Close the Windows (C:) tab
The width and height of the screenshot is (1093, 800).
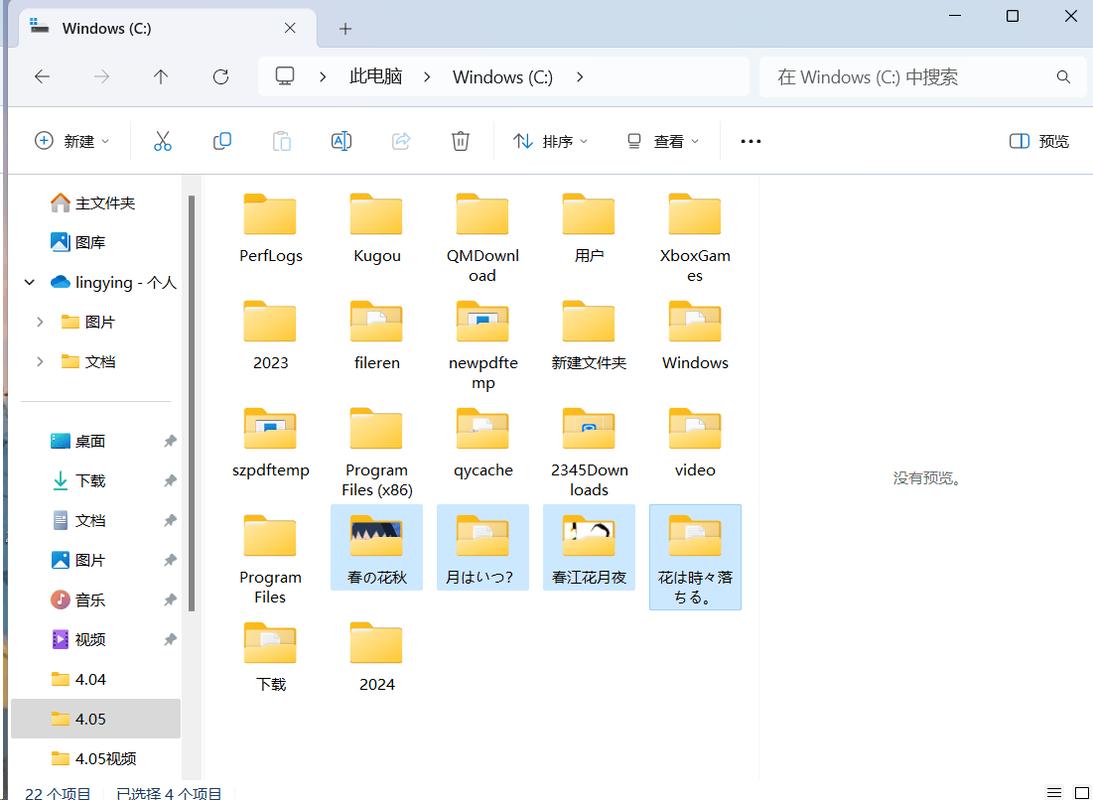click(x=290, y=28)
